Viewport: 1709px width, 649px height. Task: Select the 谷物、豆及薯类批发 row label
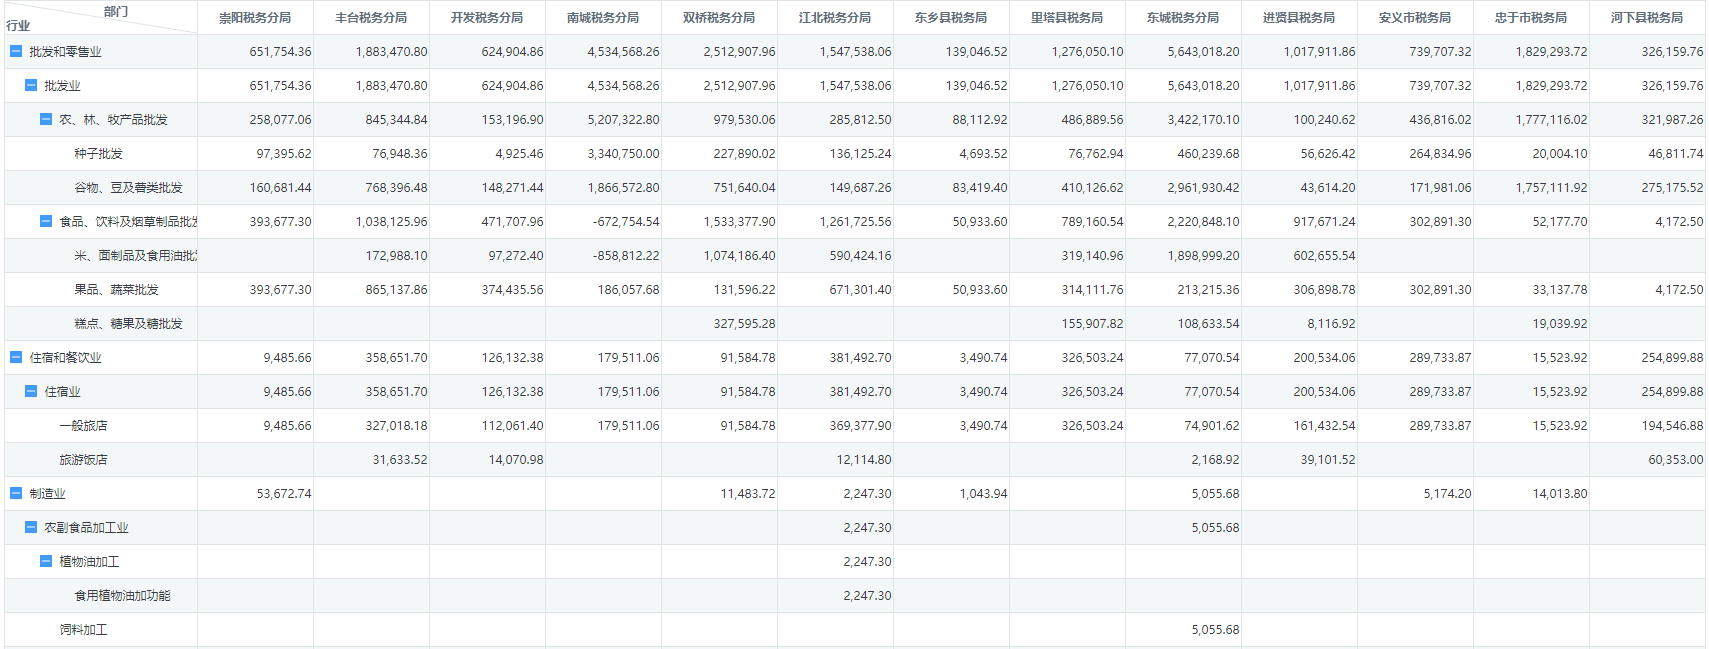[128, 188]
